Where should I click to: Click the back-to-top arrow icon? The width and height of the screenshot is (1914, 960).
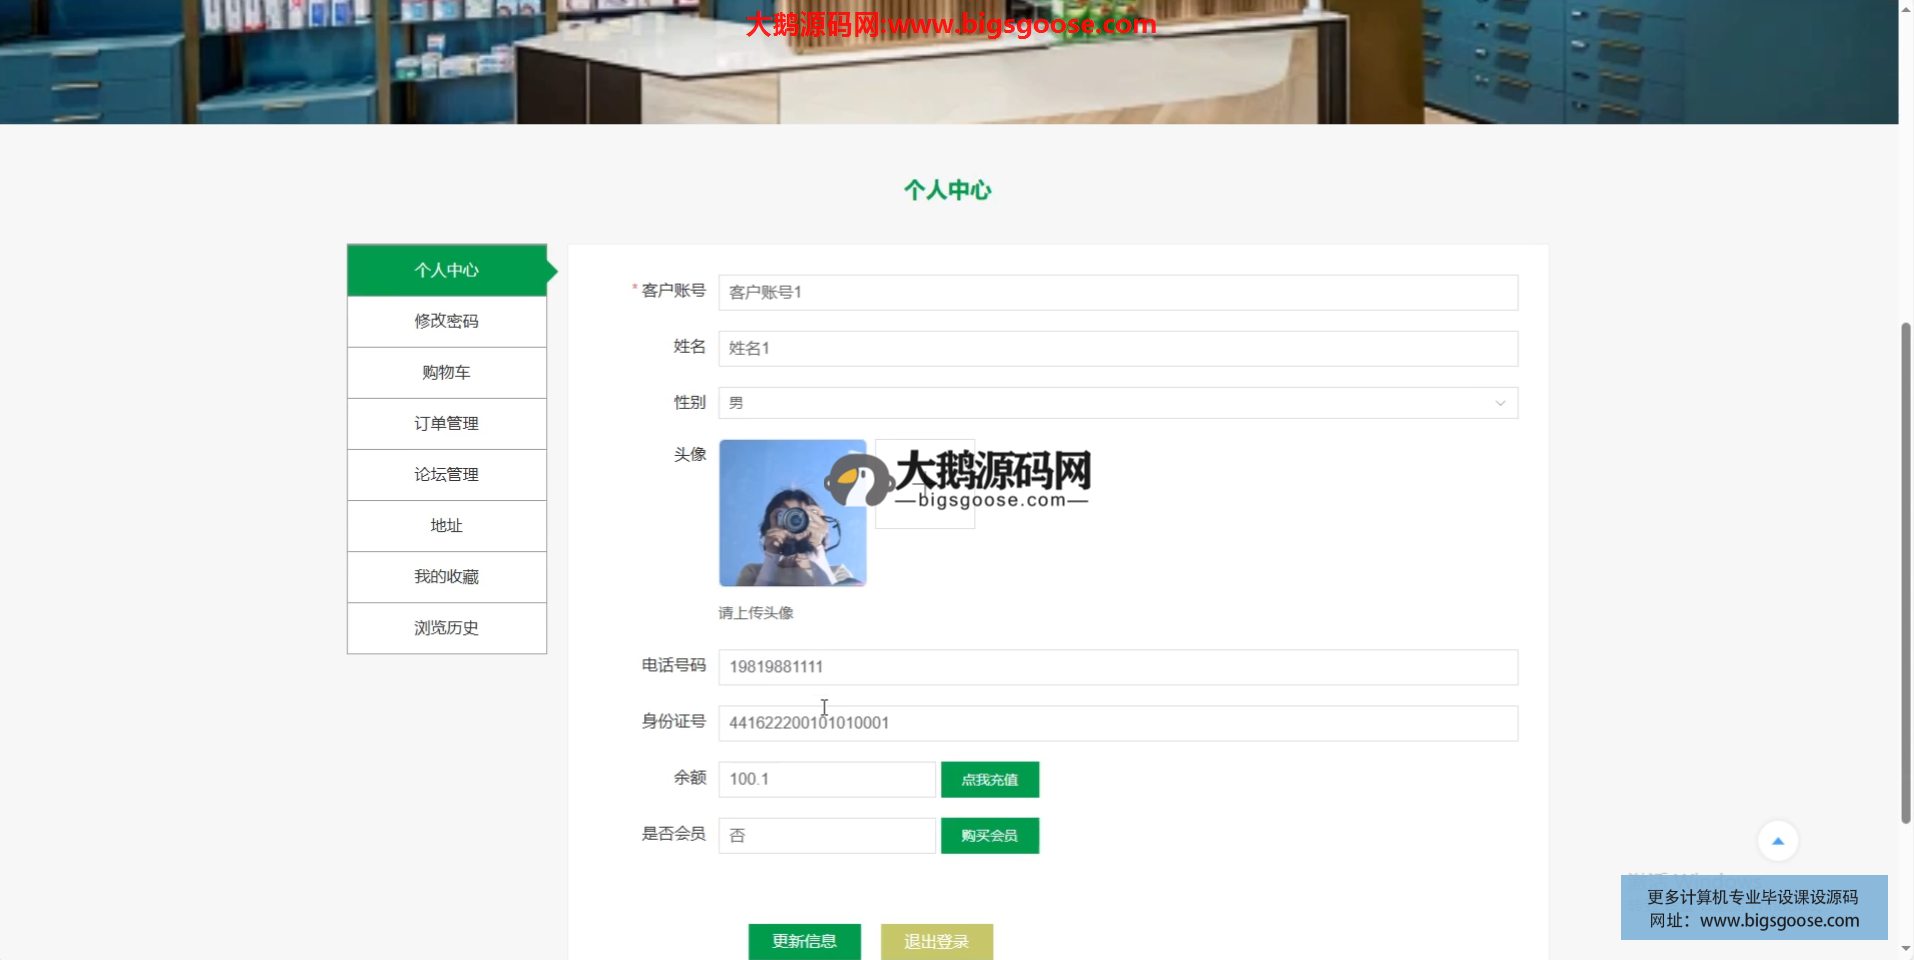click(1777, 841)
